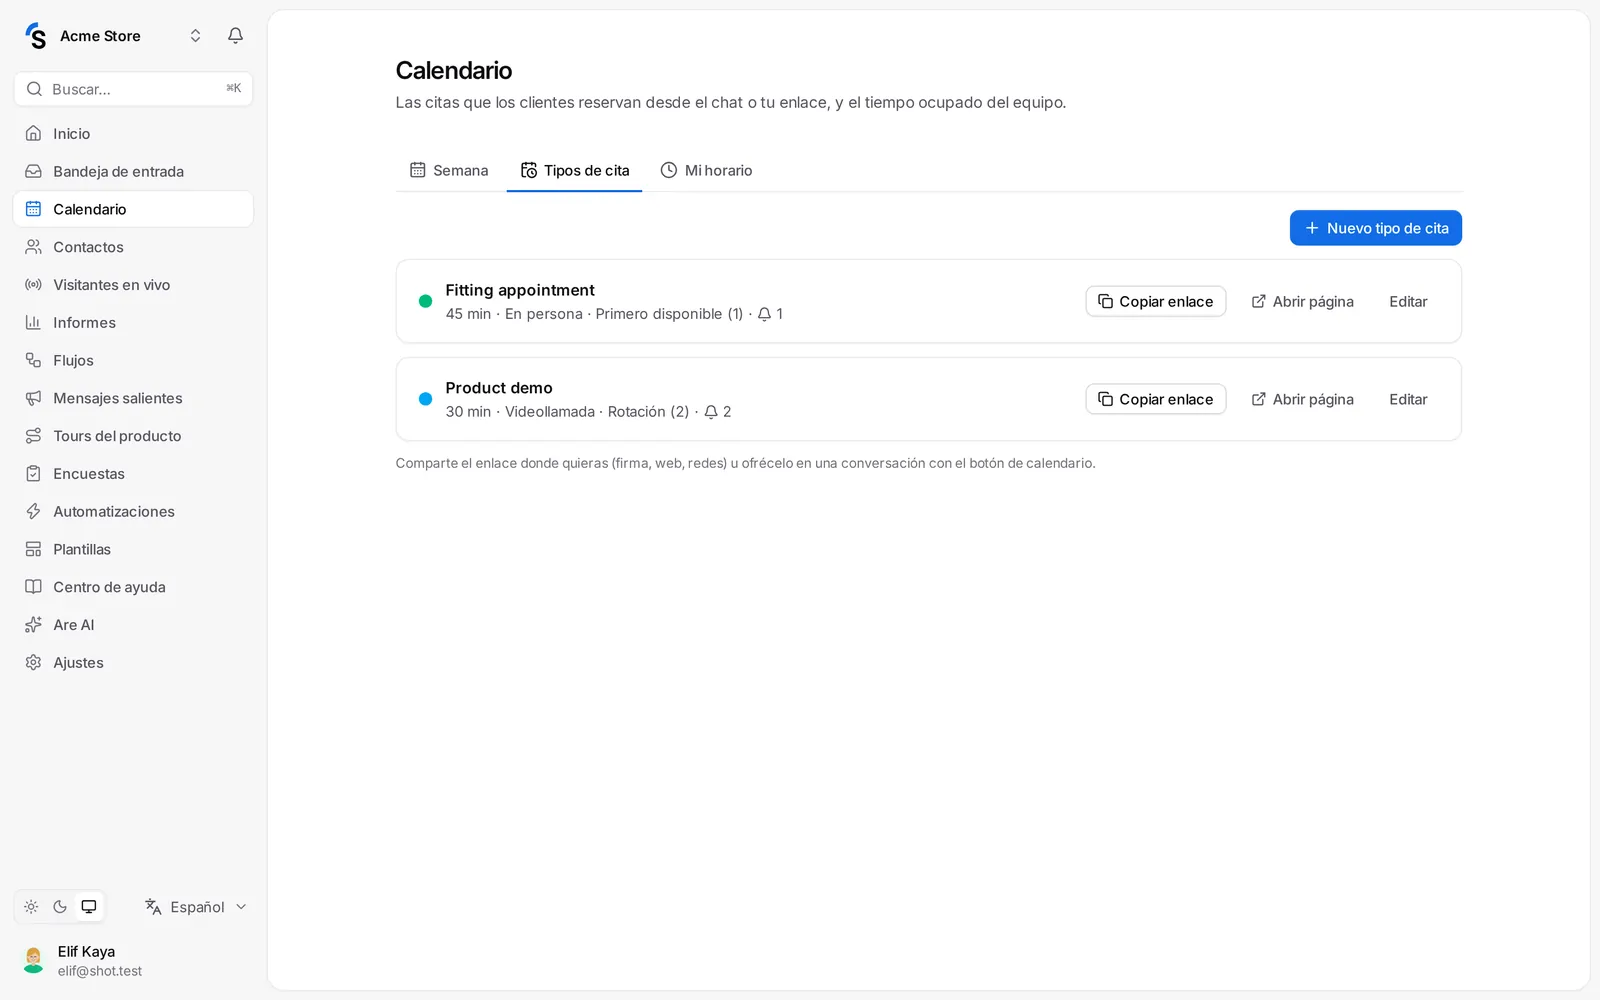Click the Mensajes salientes megaphone icon
Screen dimensions: 1600x1000
33,398
